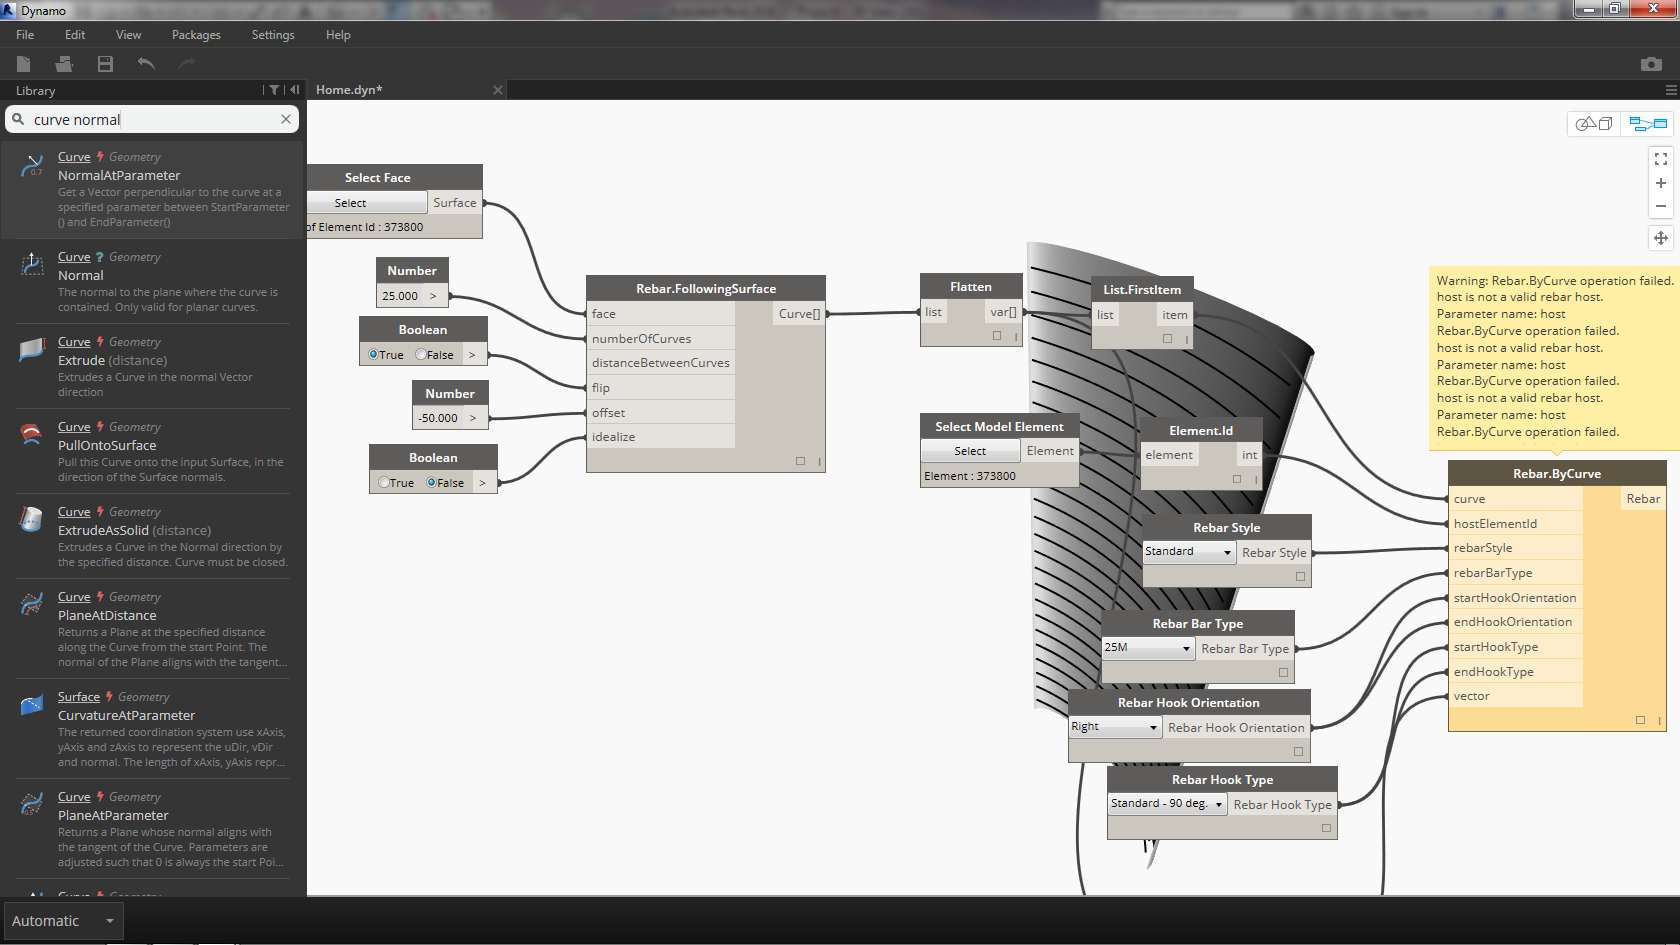The width and height of the screenshot is (1680, 945).
Task: Toggle preview box on Element.Id node
Action: (1237, 479)
